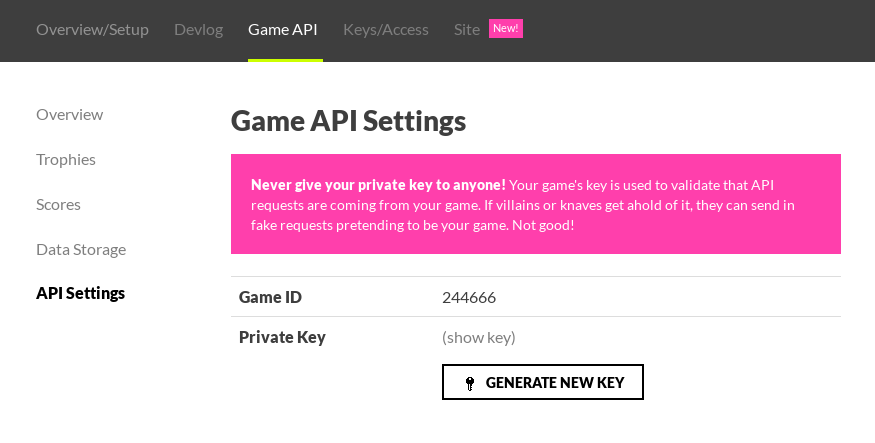The image size is (875, 443).
Task: Navigate to Trophies in the sidebar
Action: (x=66, y=159)
